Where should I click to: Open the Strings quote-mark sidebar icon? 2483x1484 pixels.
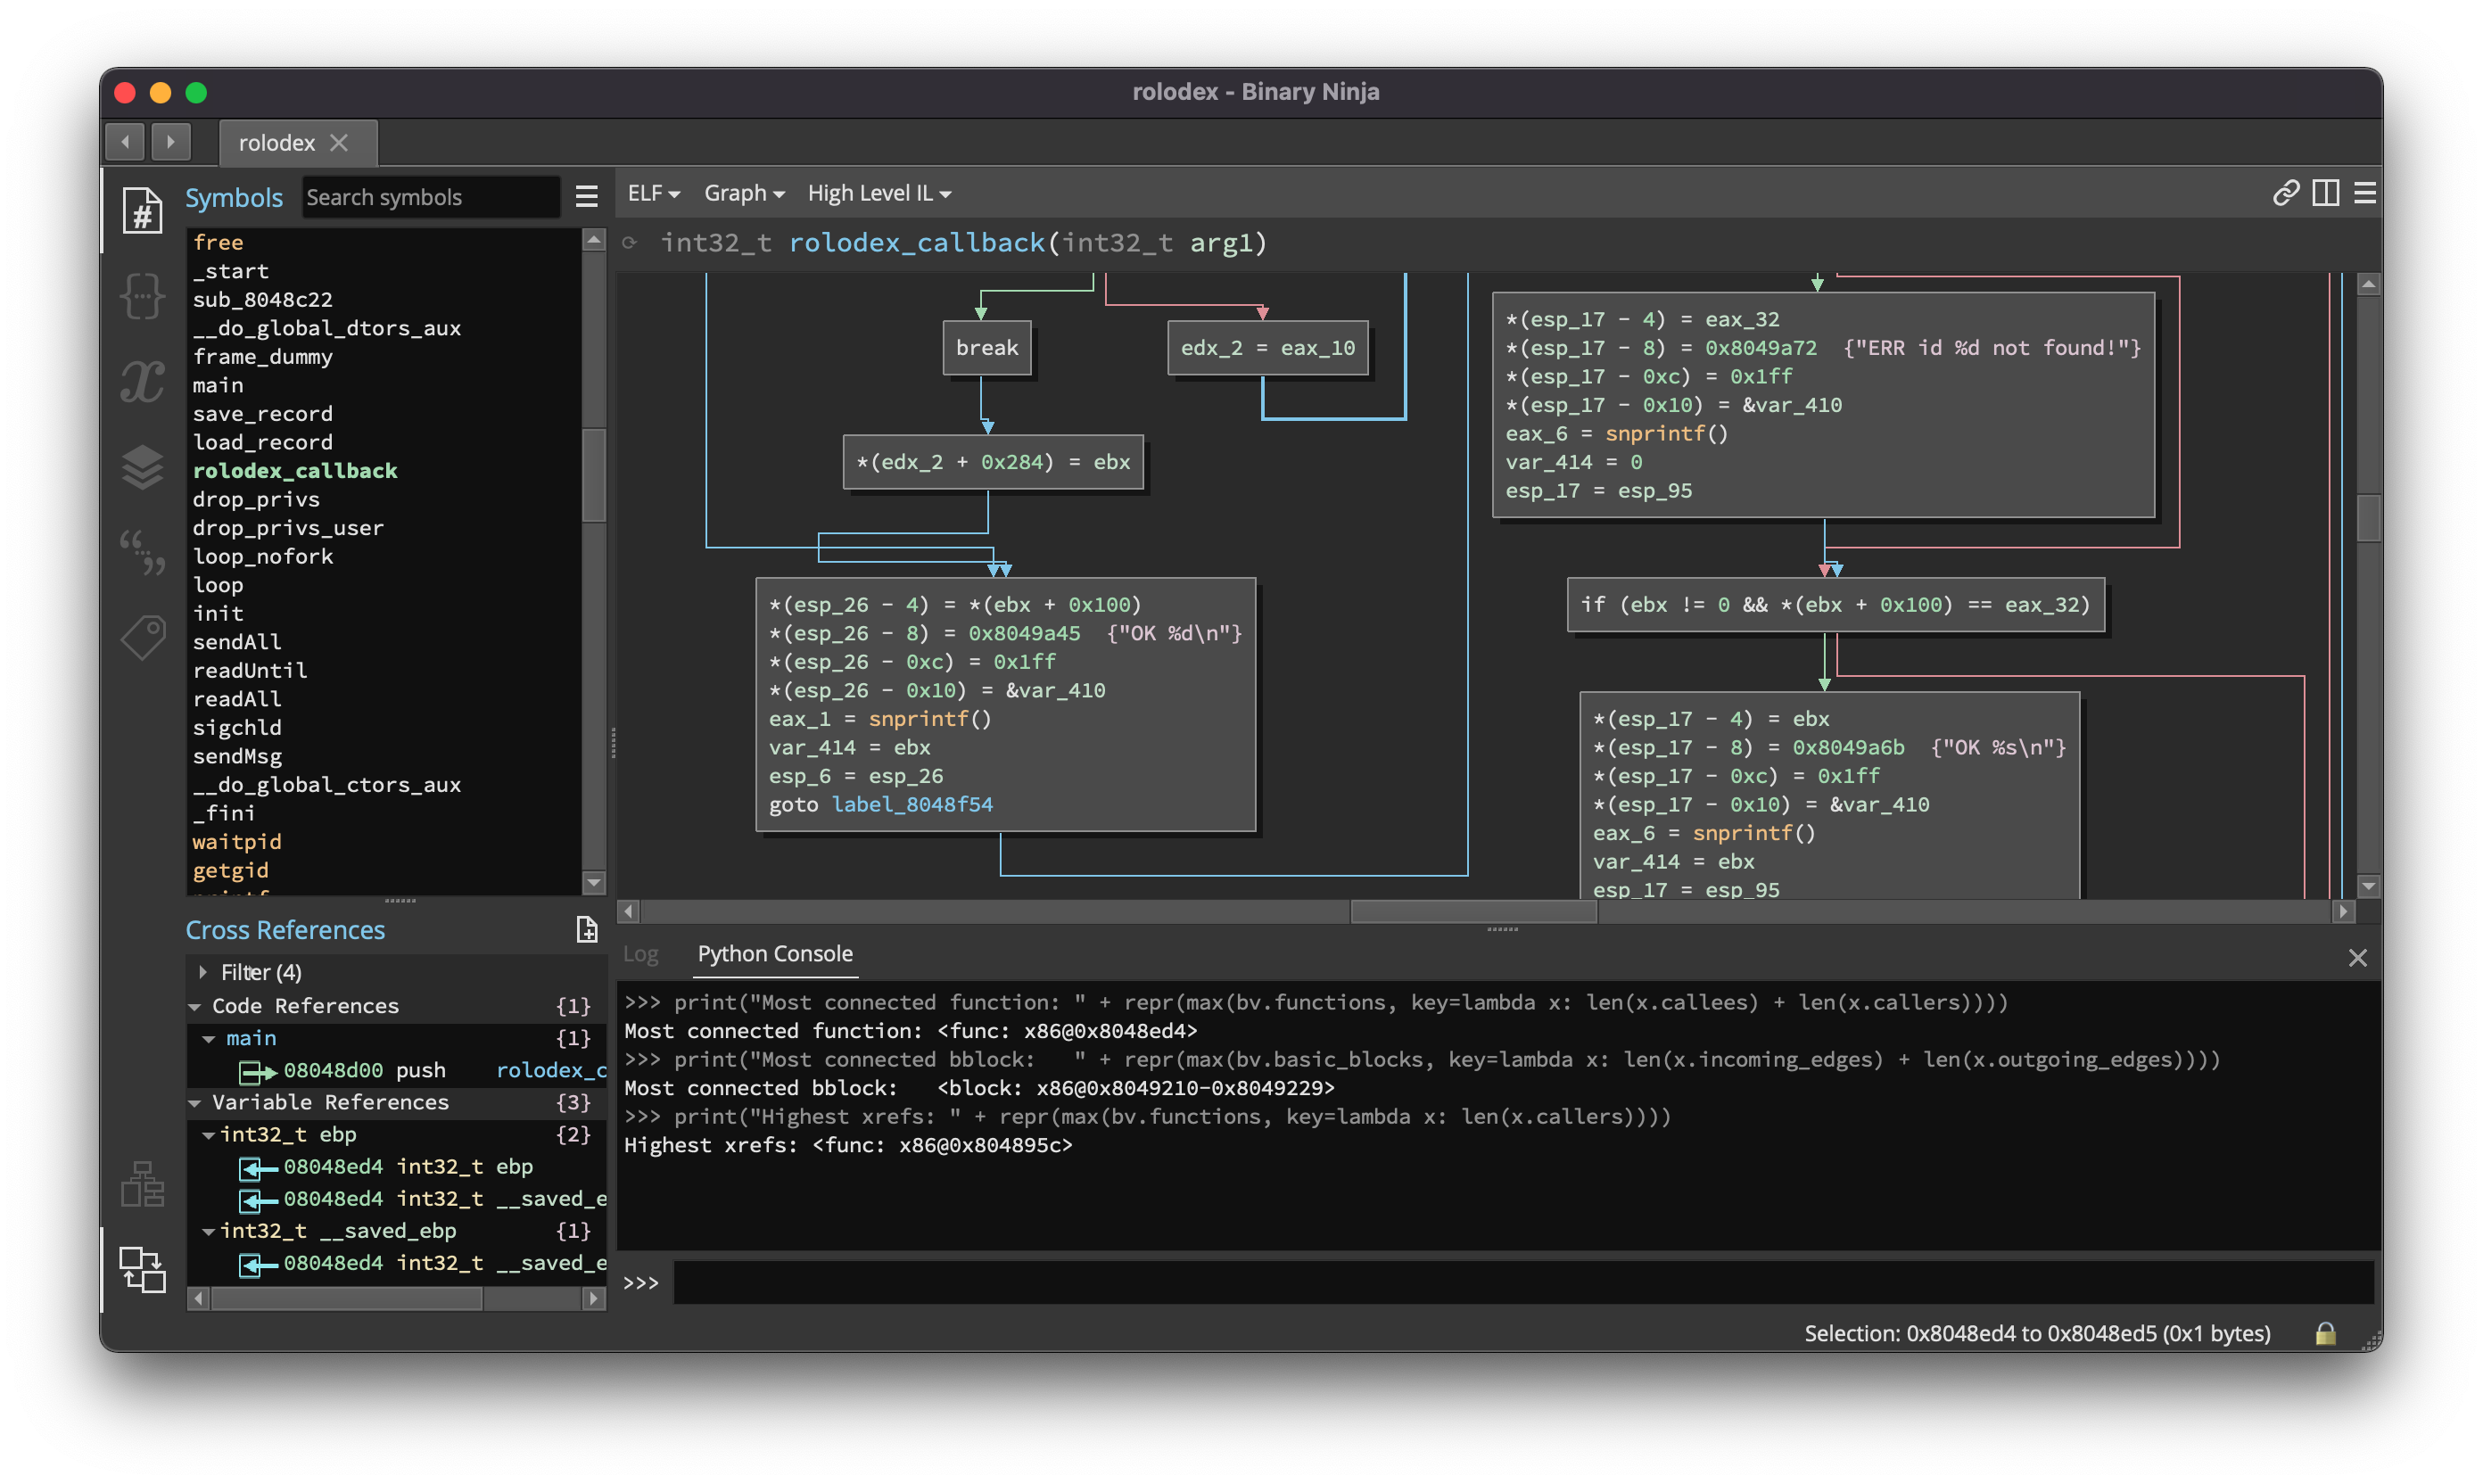pyautogui.click(x=142, y=552)
